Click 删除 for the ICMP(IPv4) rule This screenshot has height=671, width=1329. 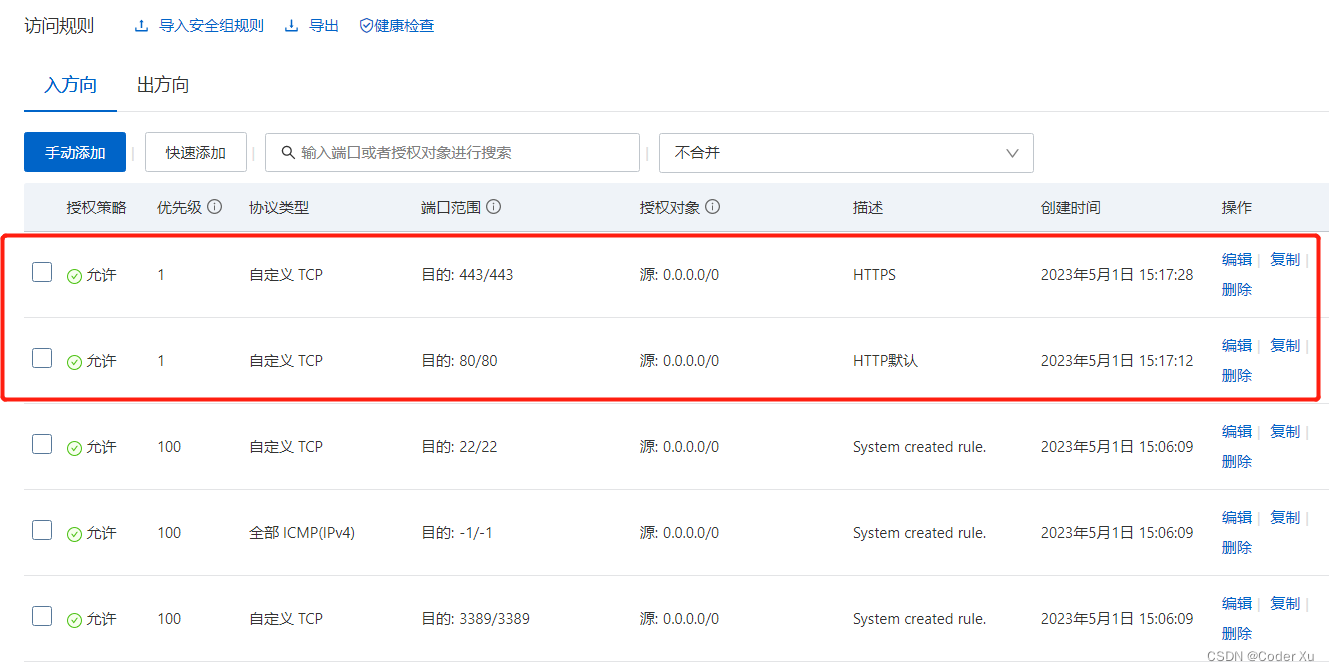point(1237,547)
